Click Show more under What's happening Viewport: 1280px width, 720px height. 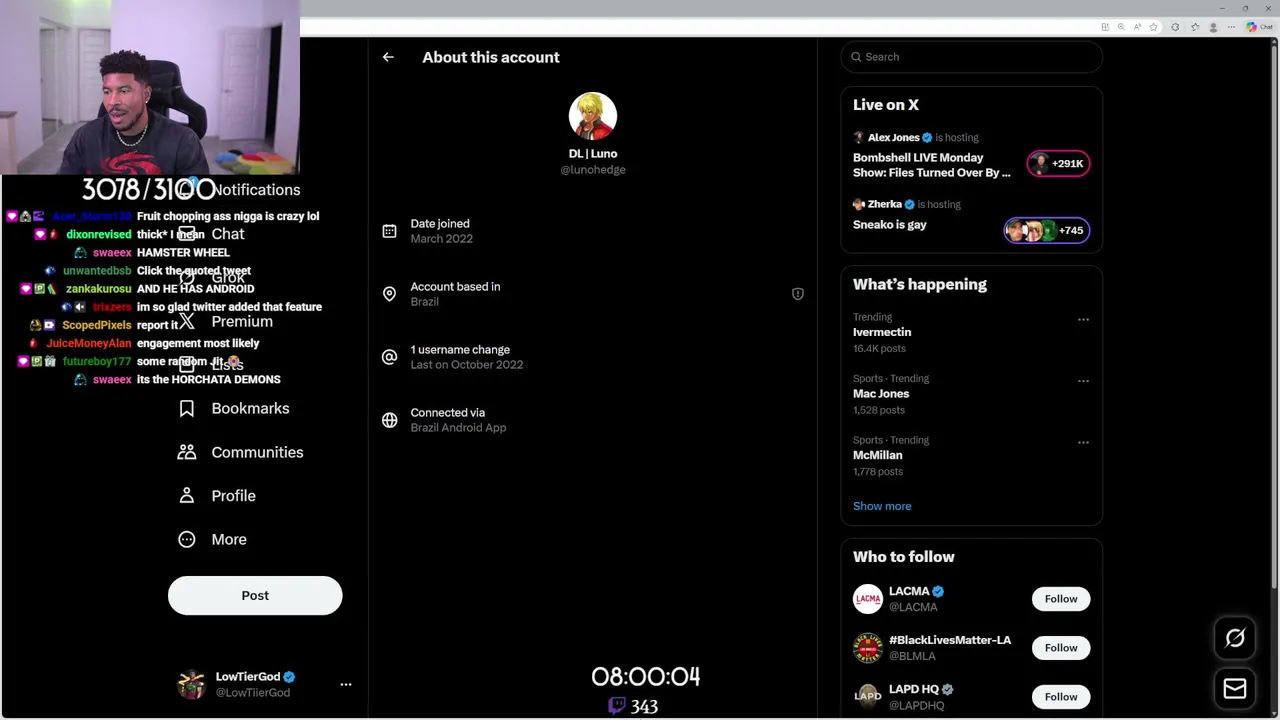pos(882,506)
